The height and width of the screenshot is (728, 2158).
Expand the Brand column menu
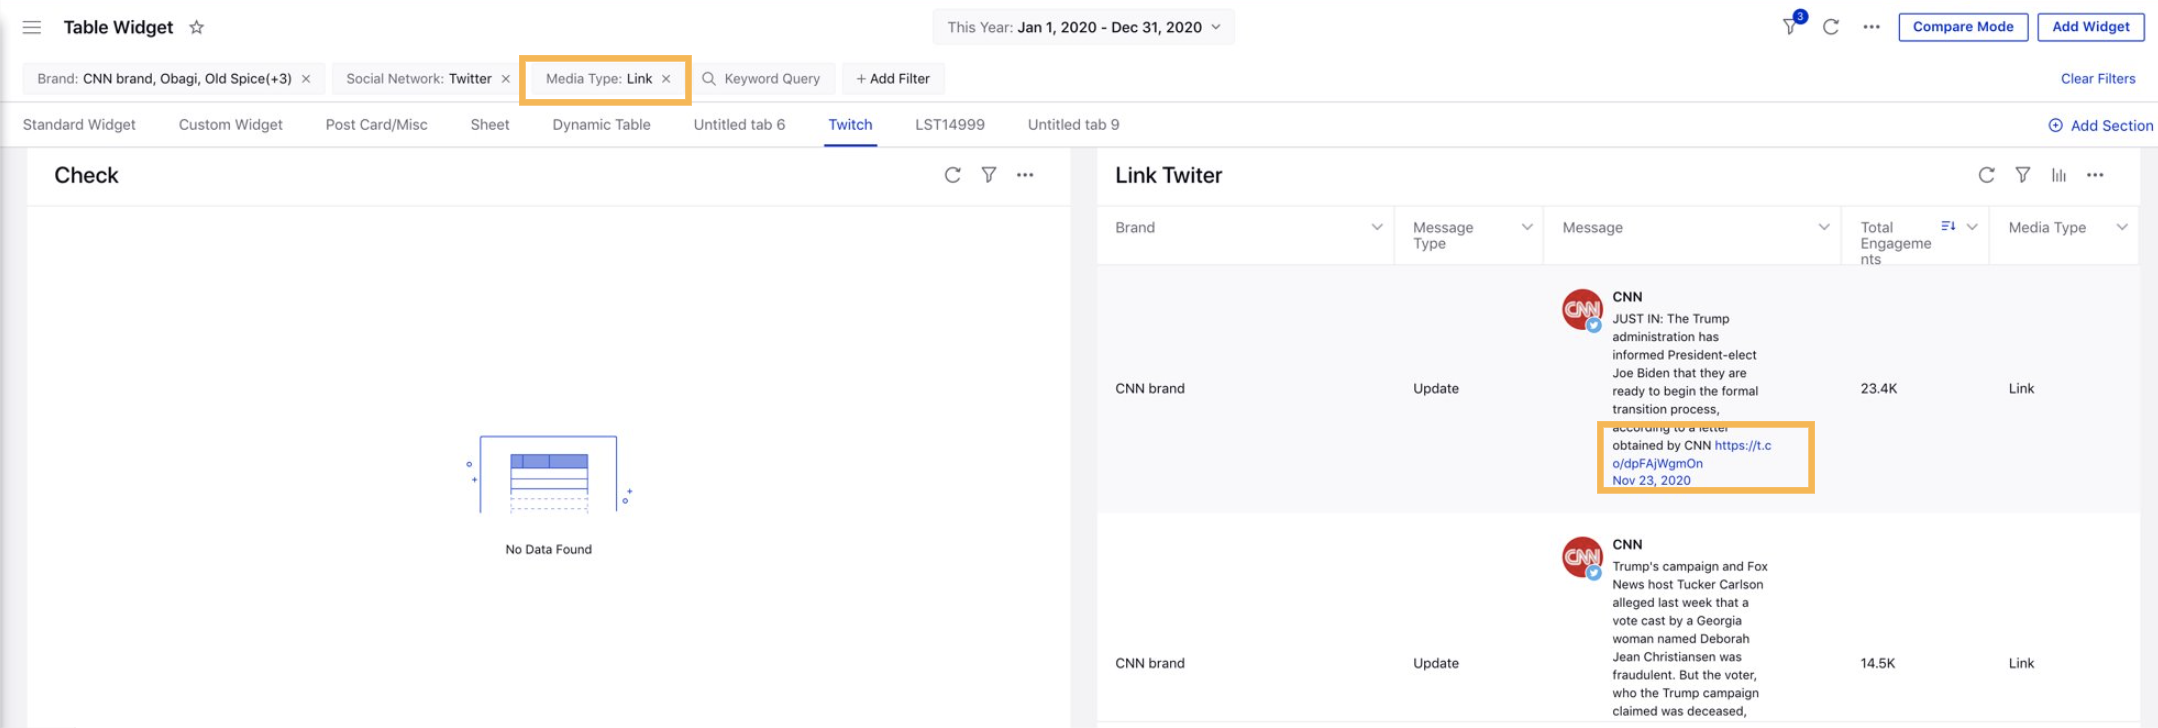pyautogui.click(x=1377, y=227)
